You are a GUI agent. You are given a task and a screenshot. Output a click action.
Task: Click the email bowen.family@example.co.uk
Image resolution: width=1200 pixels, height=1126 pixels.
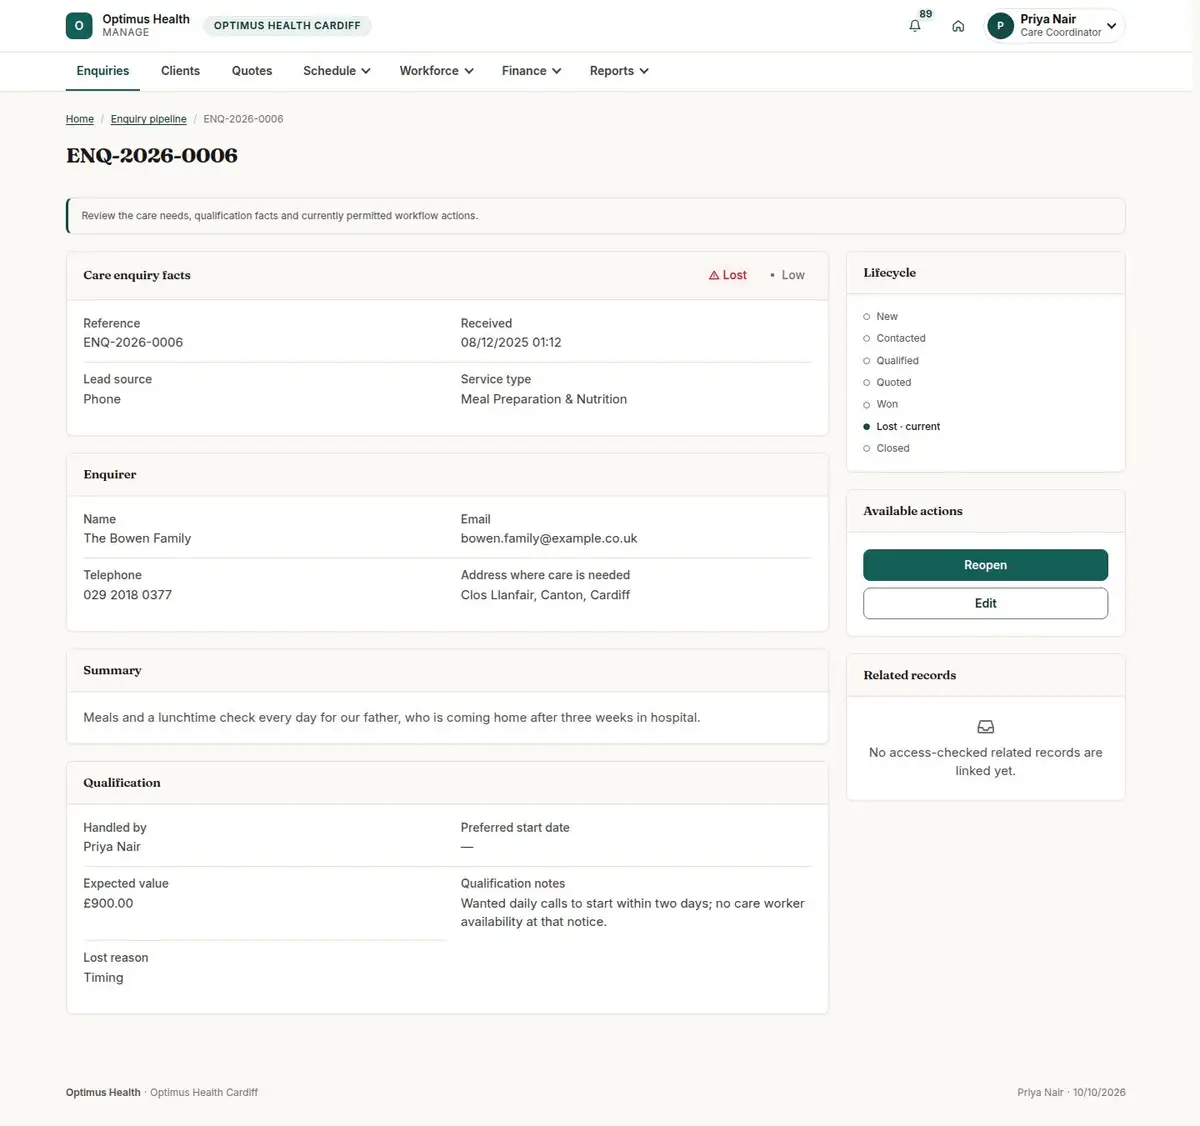tap(549, 538)
